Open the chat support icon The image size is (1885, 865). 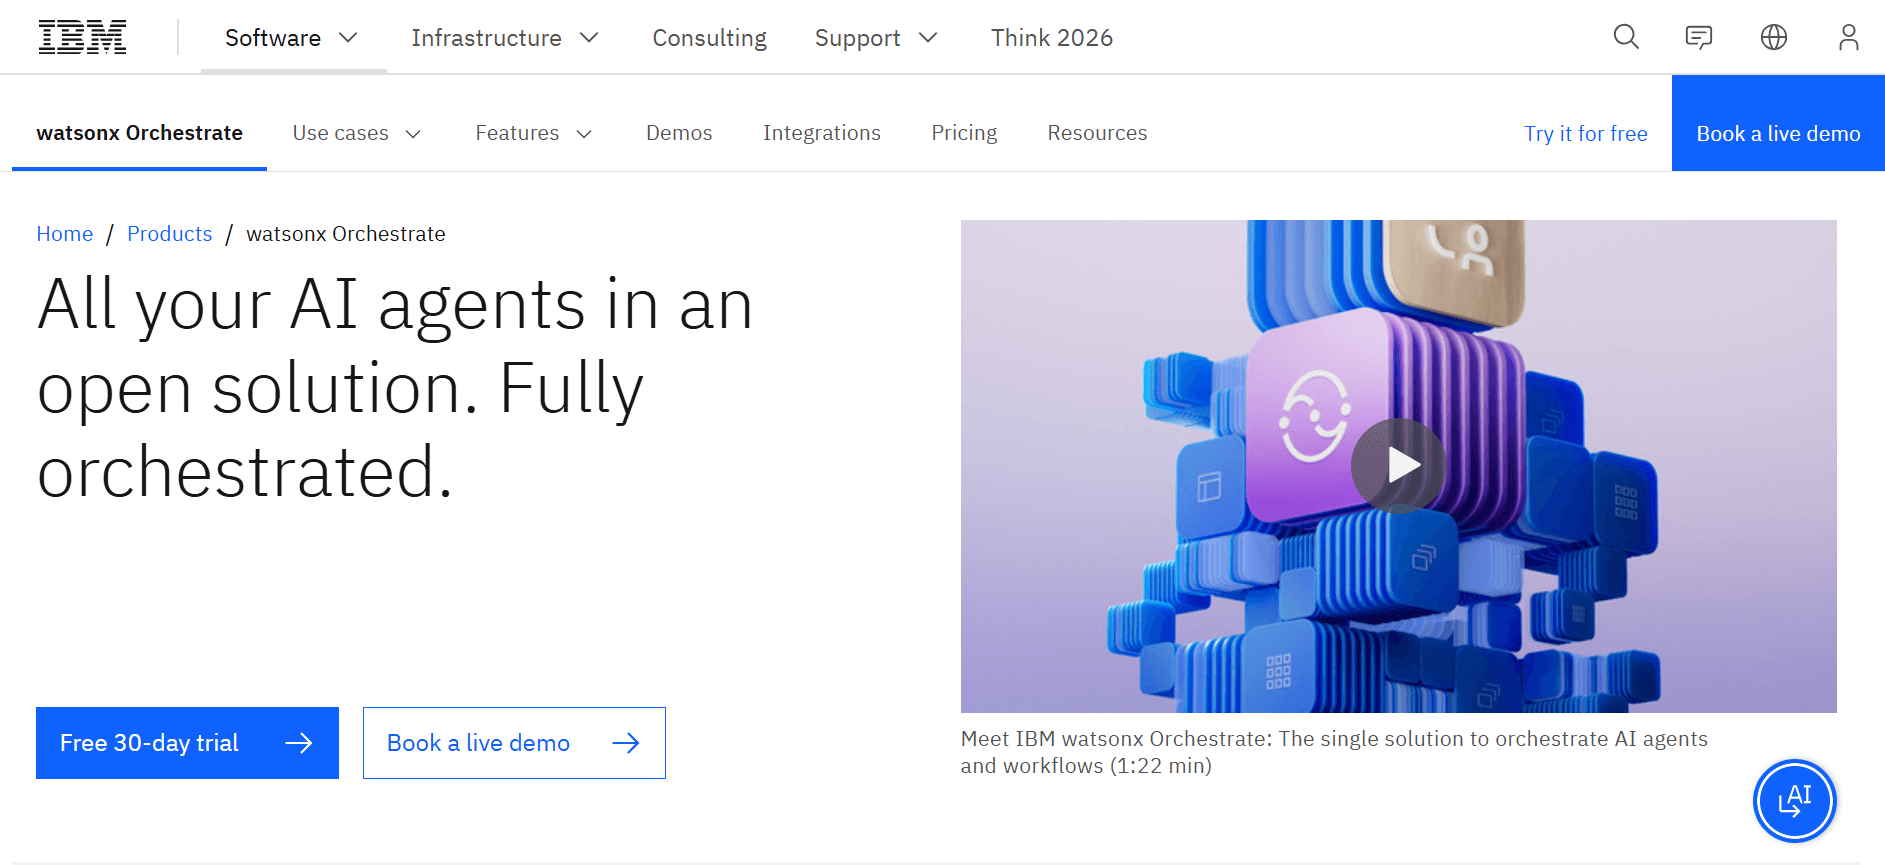point(1699,37)
